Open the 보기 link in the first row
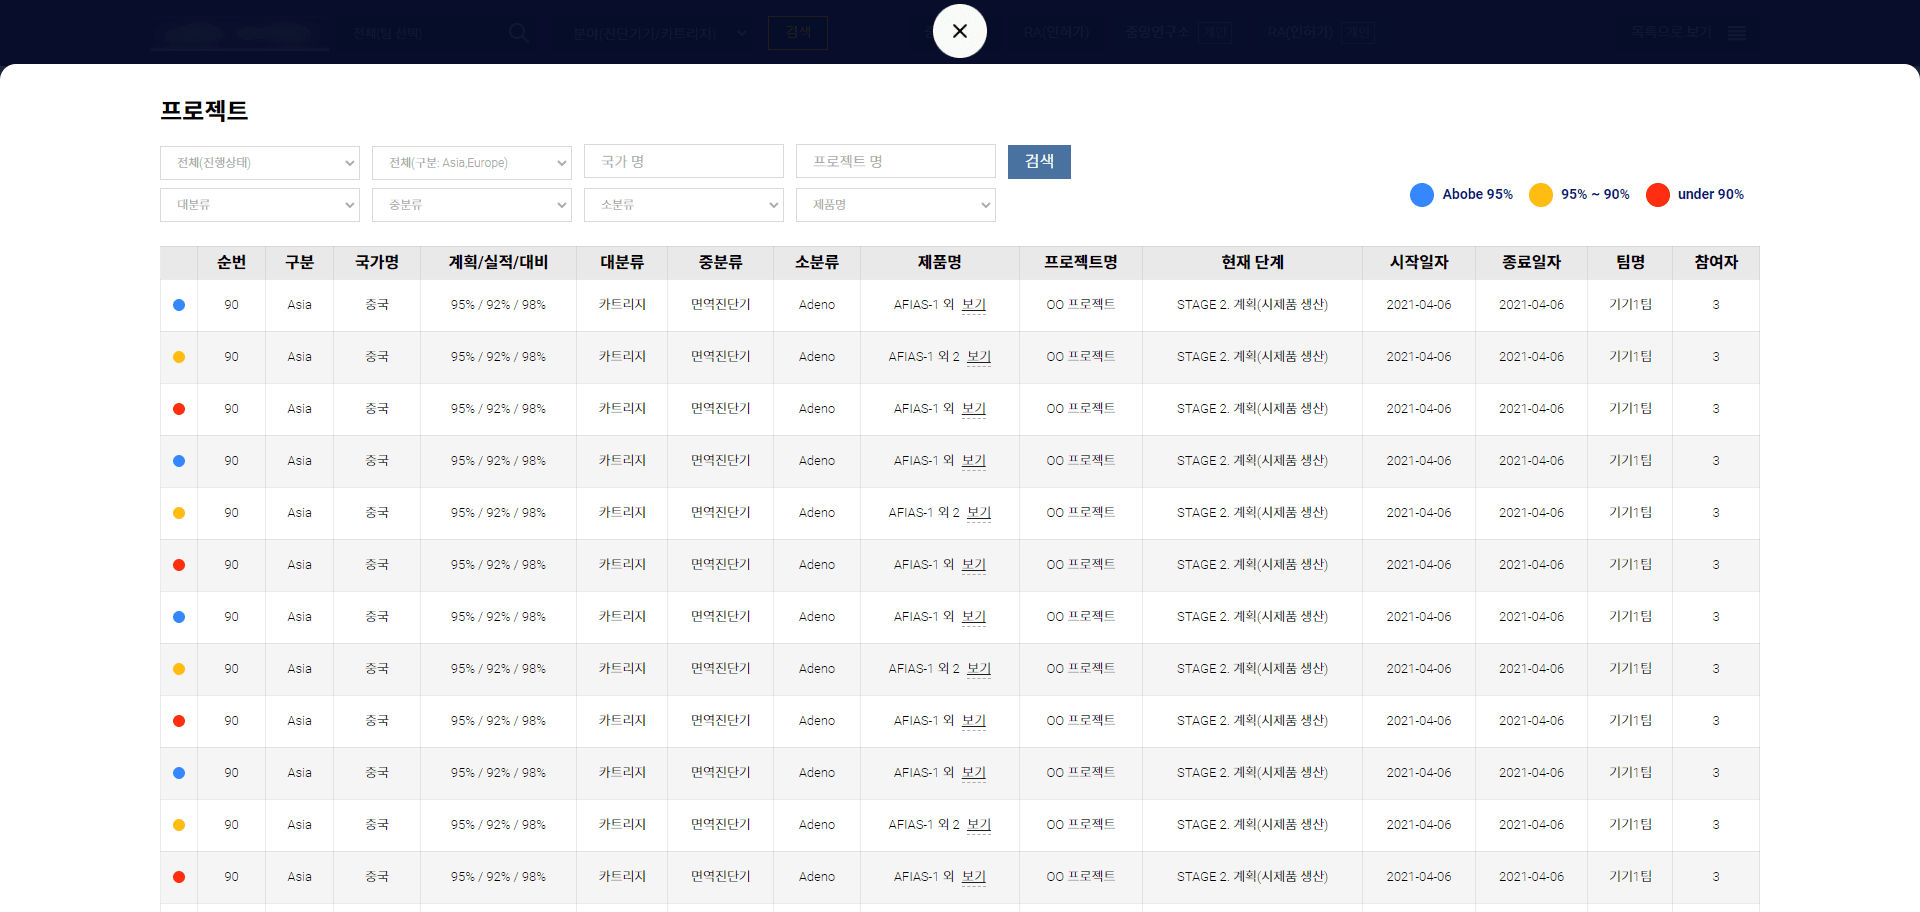The width and height of the screenshot is (1920, 912). [973, 305]
